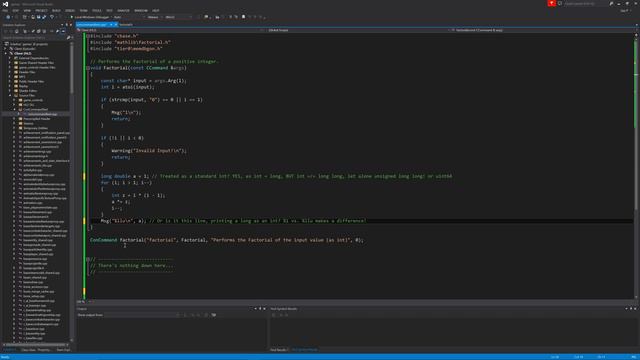The width and height of the screenshot is (640, 360).
Task: Toggle Preview Selected Items in Solution Explorer
Action: (63, 31)
